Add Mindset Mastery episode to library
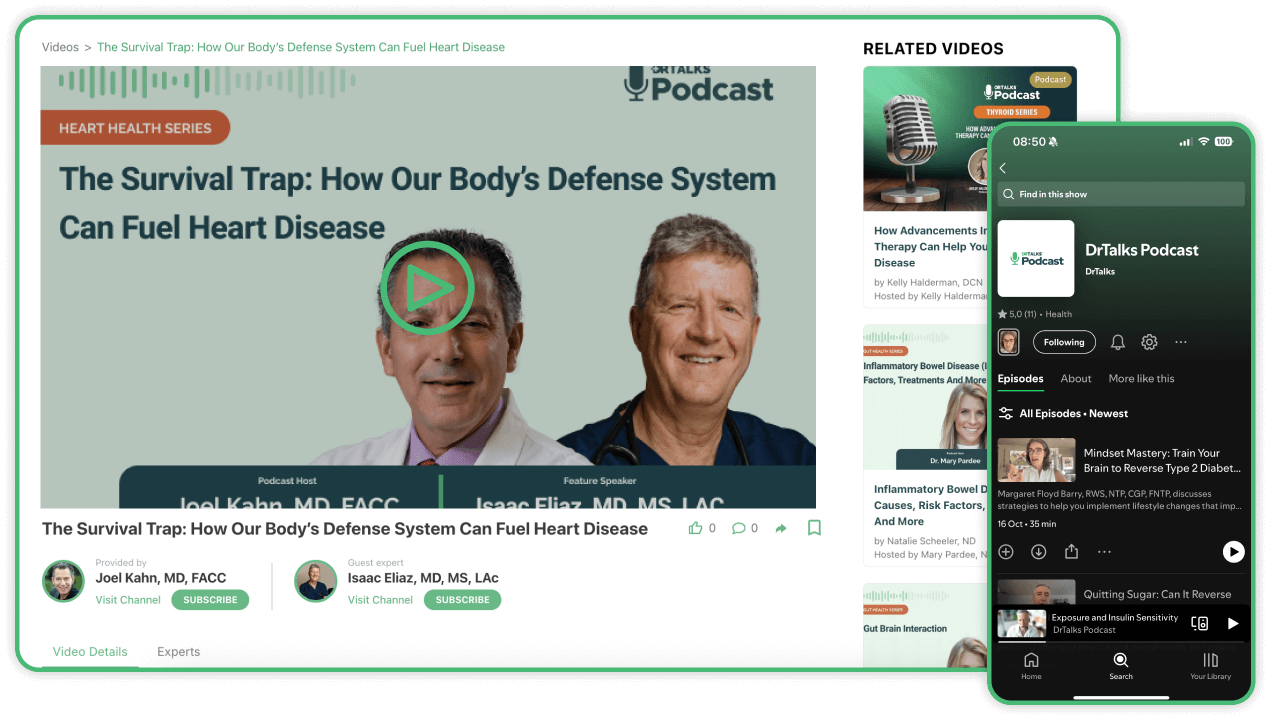 coord(1006,552)
